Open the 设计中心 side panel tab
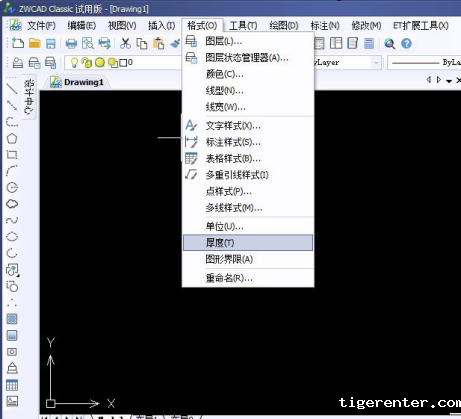This screenshot has width=461, height=419. [29, 97]
